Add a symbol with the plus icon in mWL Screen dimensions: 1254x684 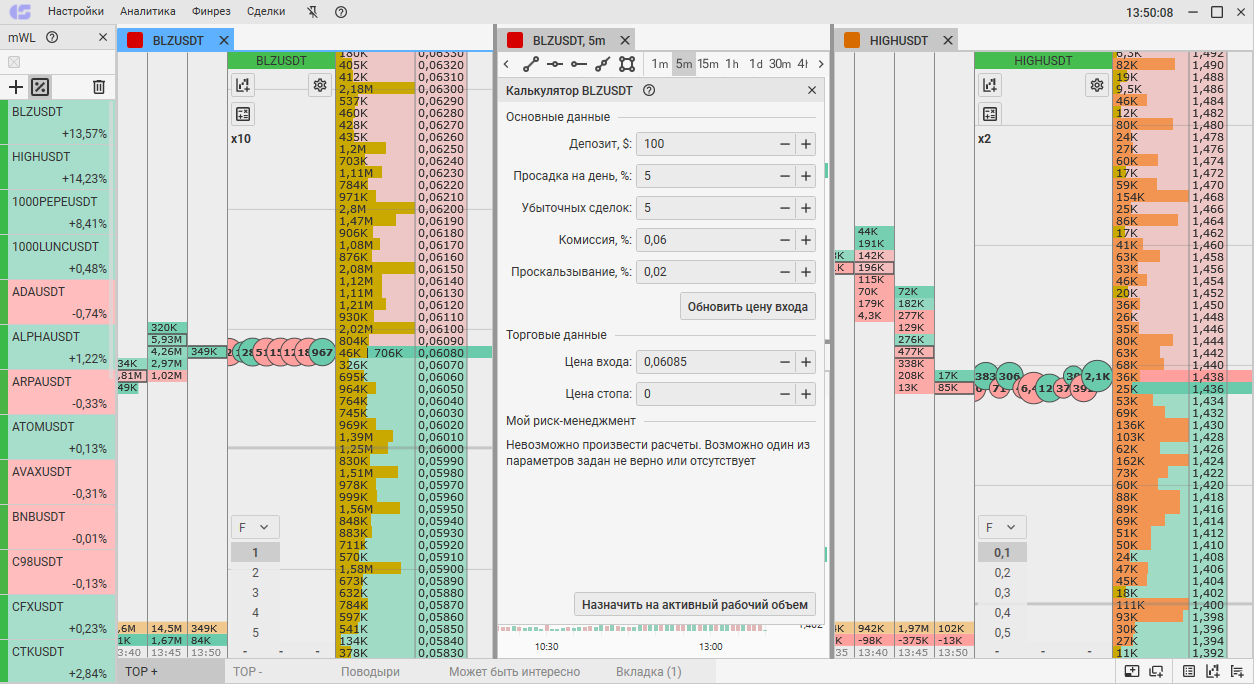pos(15,87)
